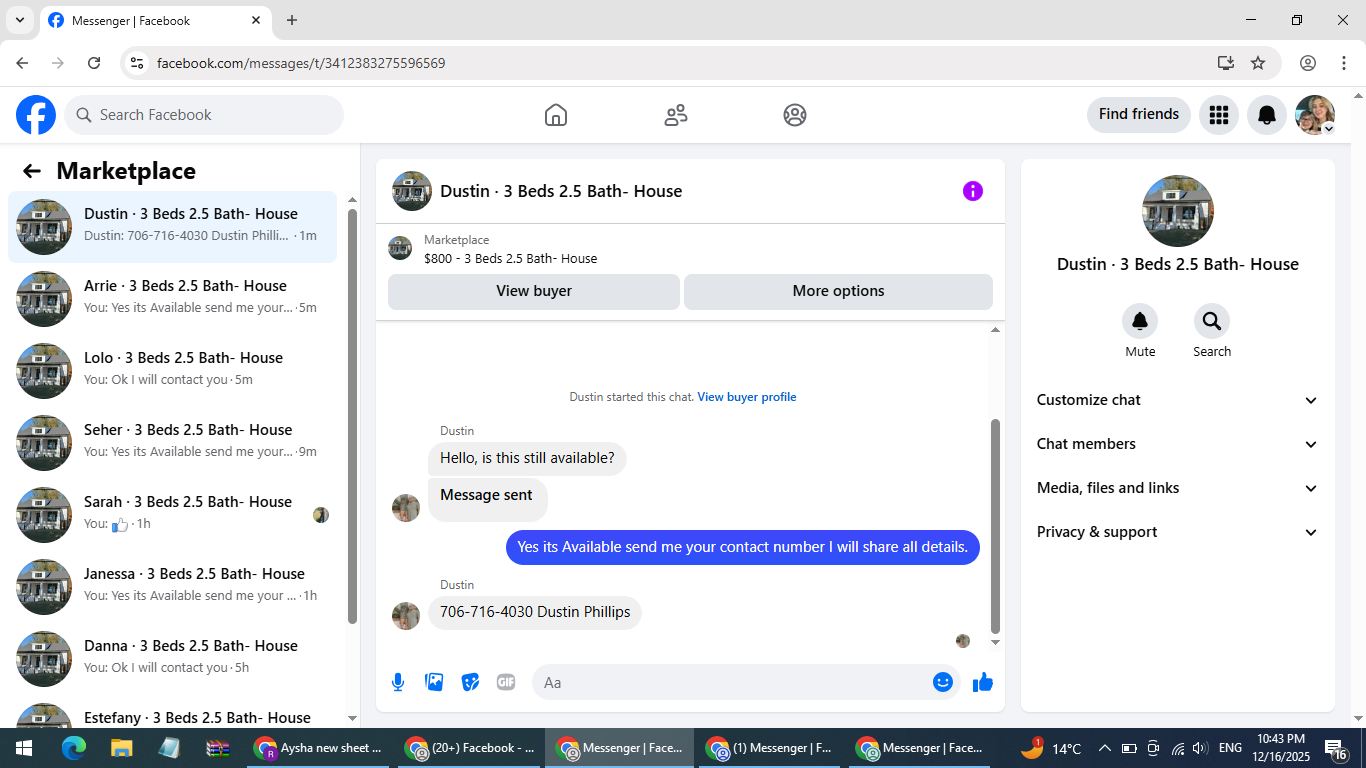Click the Dustin listing thumbnail in right panel
This screenshot has width=1366, height=768.
pos(1178,211)
